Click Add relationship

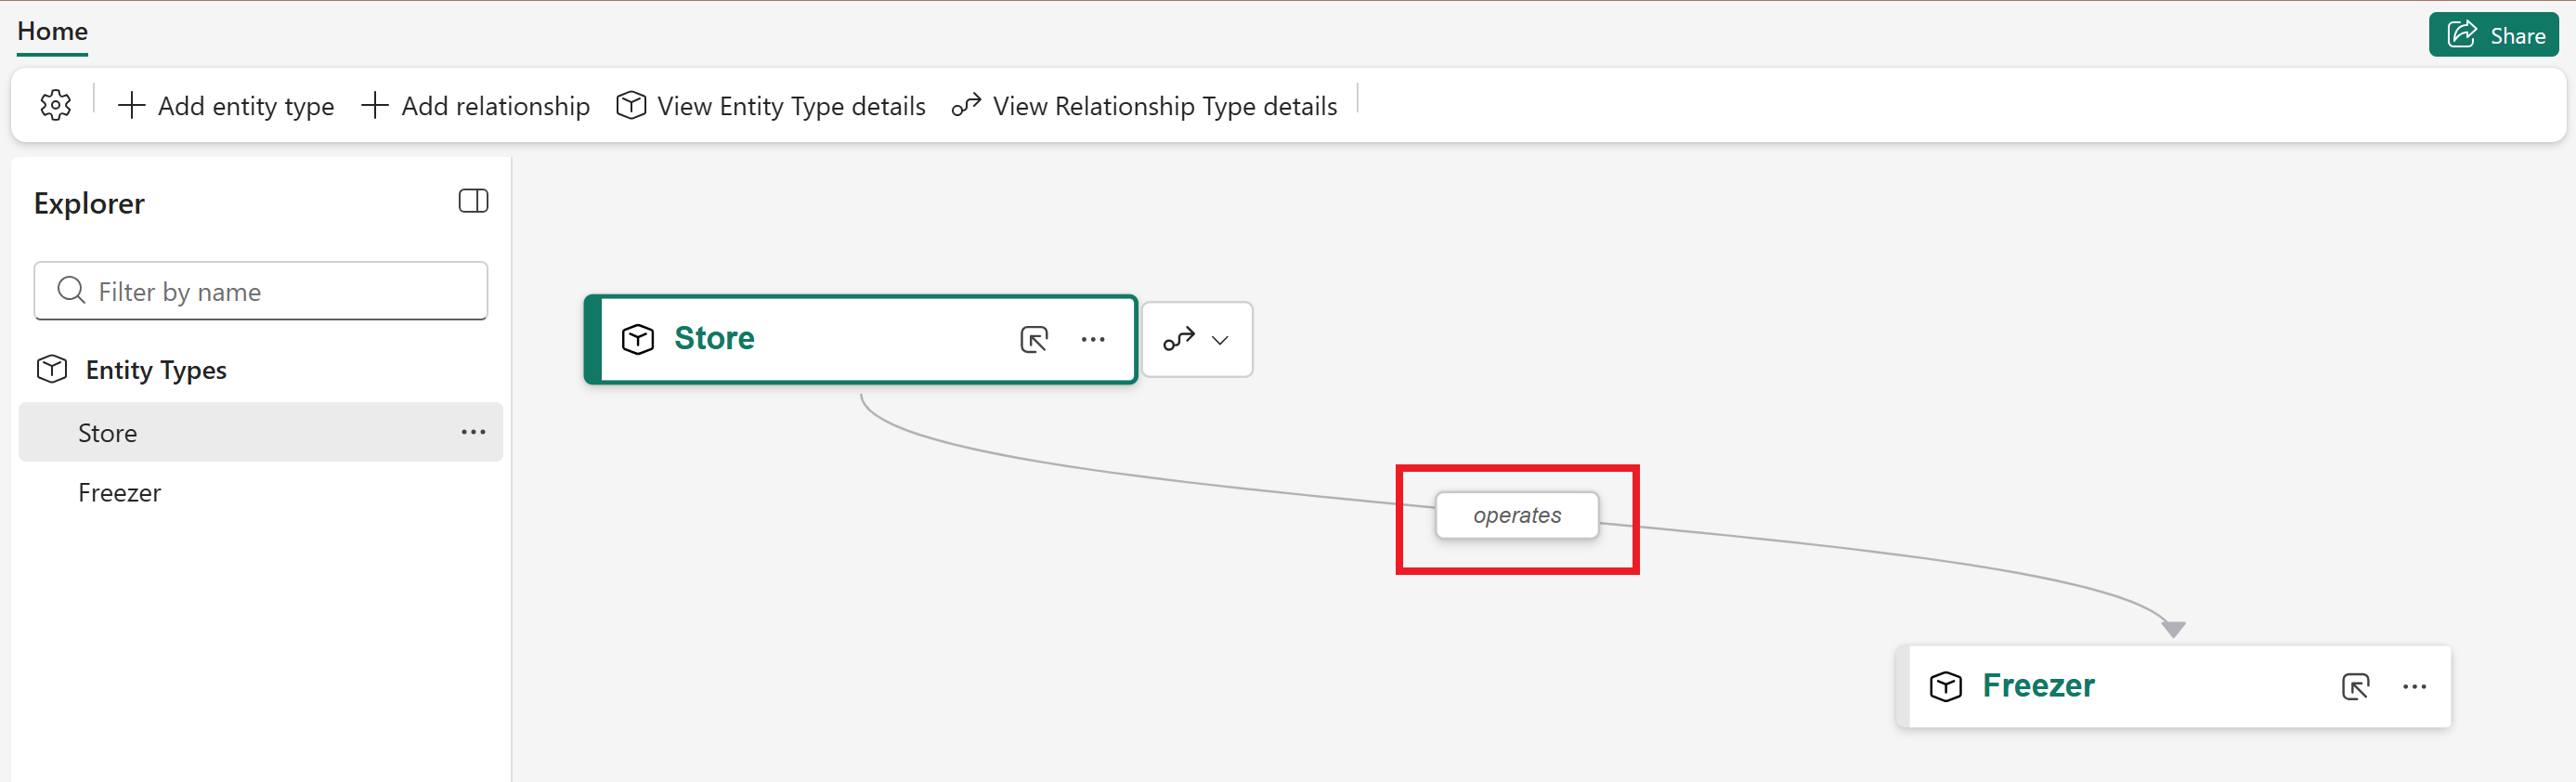pos(475,105)
